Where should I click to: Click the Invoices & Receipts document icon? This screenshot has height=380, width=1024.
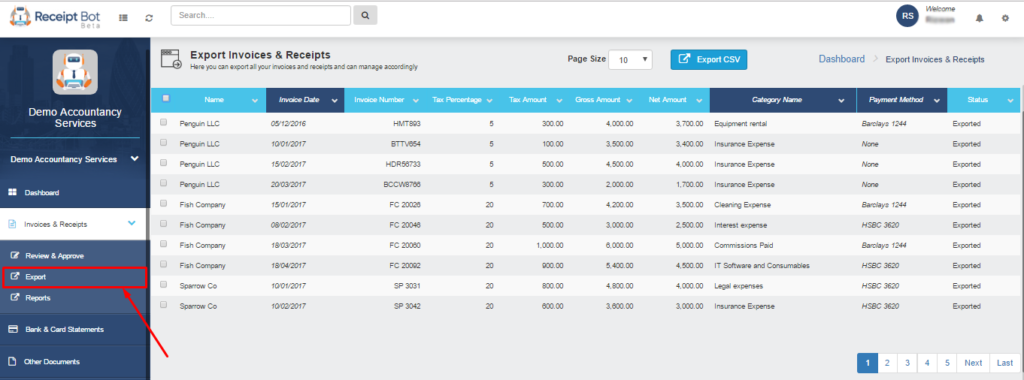(11, 224)
